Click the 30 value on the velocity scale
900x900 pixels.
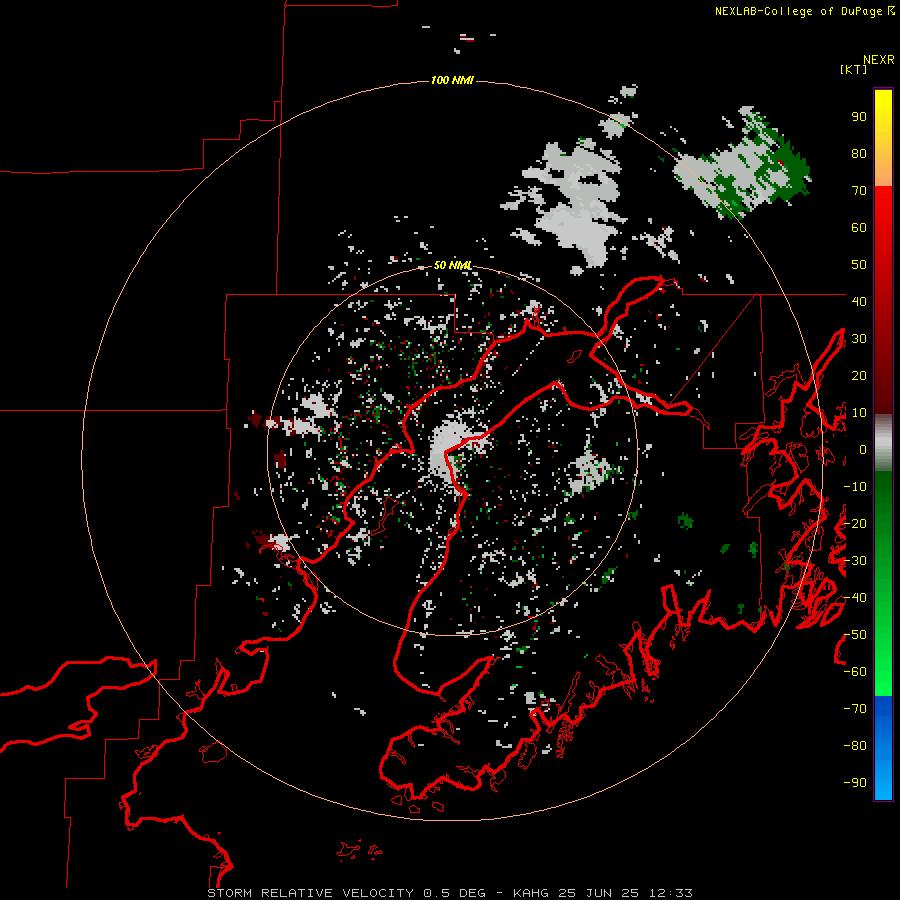pyautogui.click(x=859, y=339)
